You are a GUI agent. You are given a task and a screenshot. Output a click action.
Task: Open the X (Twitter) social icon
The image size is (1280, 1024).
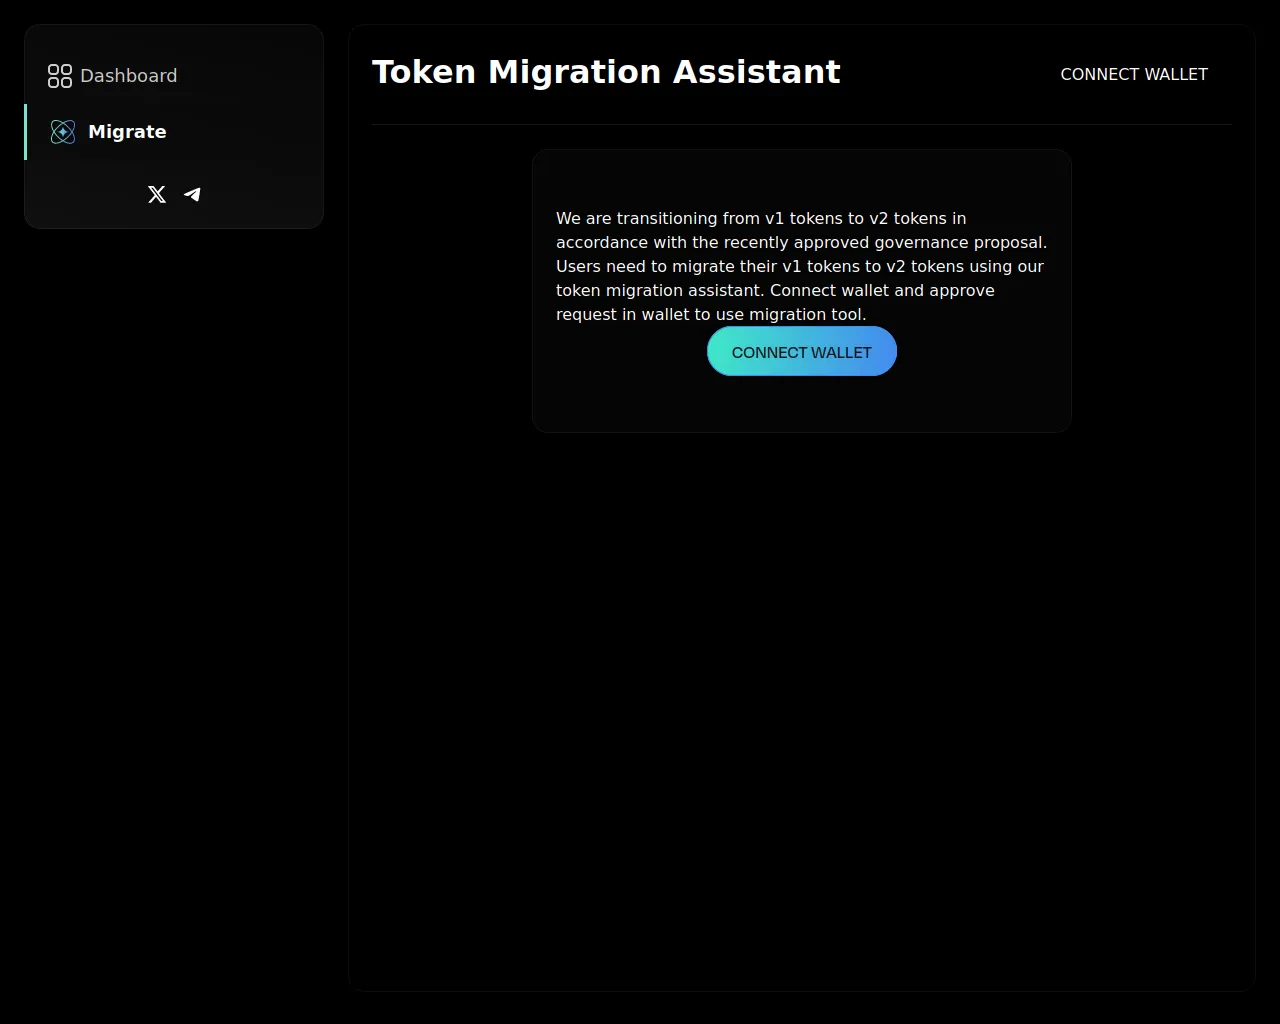click(x=157, y=195)
